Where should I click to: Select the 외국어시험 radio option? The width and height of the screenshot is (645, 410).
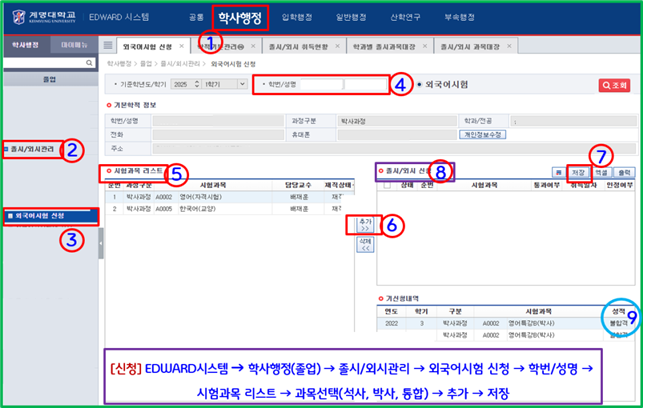pos(418,86)
